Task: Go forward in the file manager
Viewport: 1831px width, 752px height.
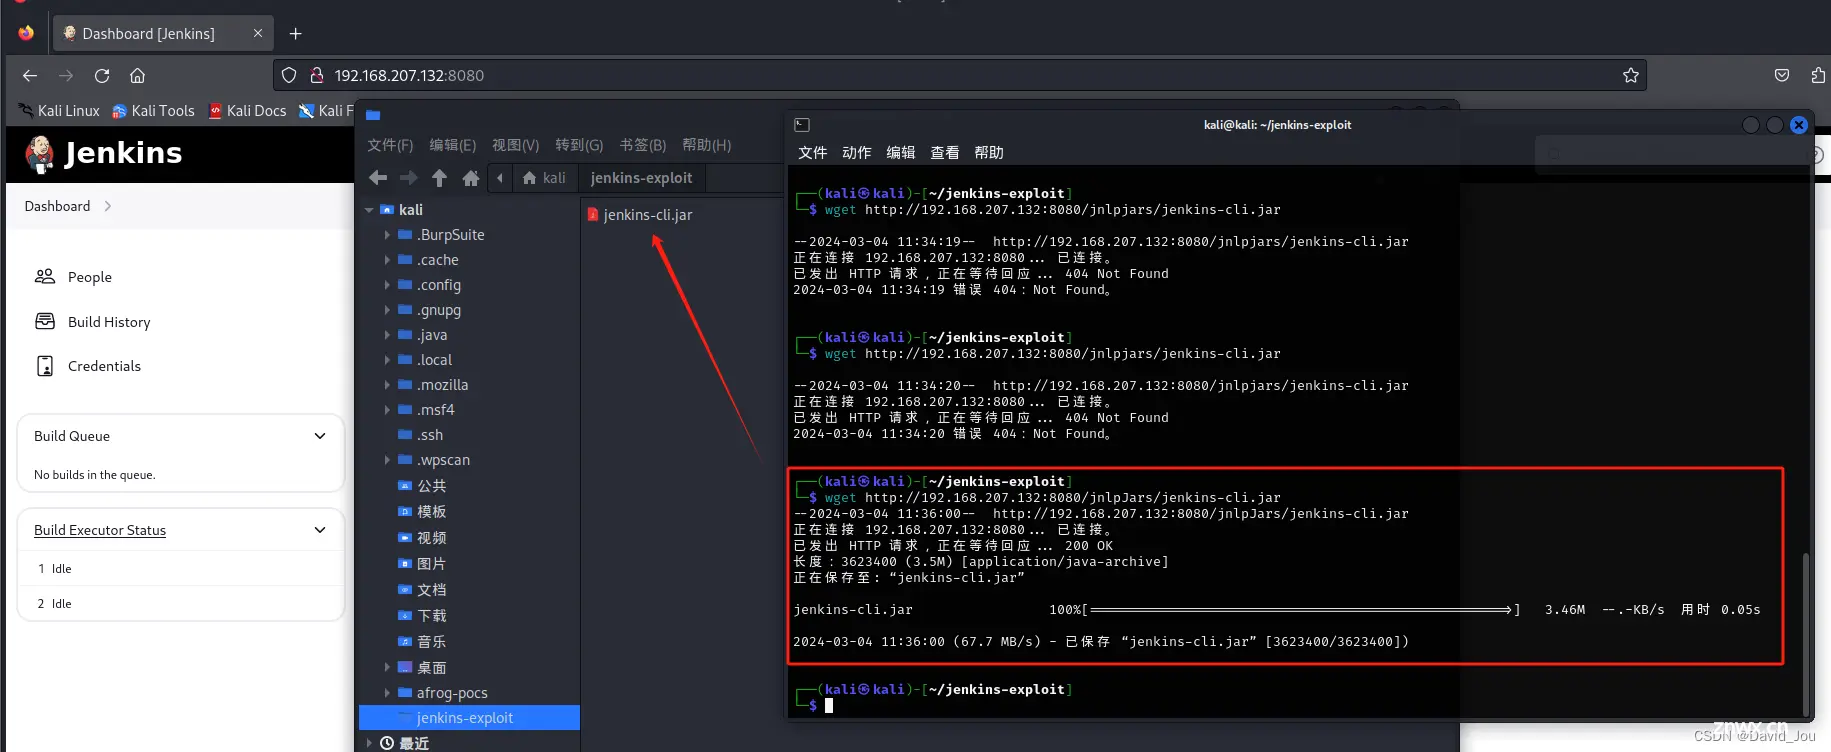Action: coord(409,178)
